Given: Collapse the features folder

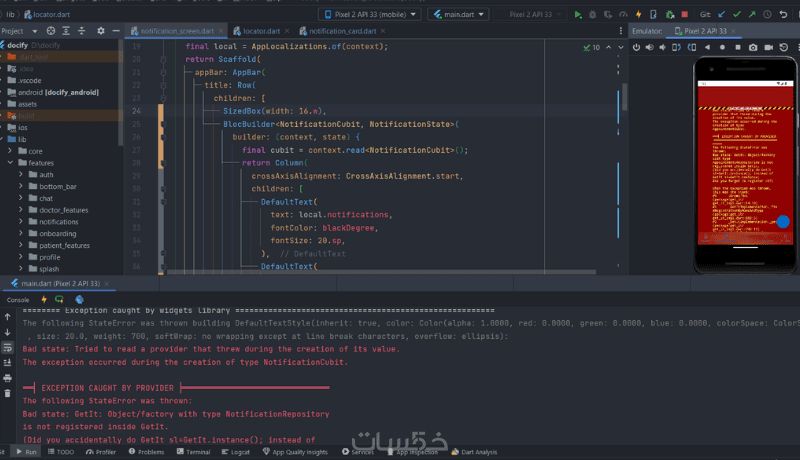Looking at the screenshot, I should (10, 163).
